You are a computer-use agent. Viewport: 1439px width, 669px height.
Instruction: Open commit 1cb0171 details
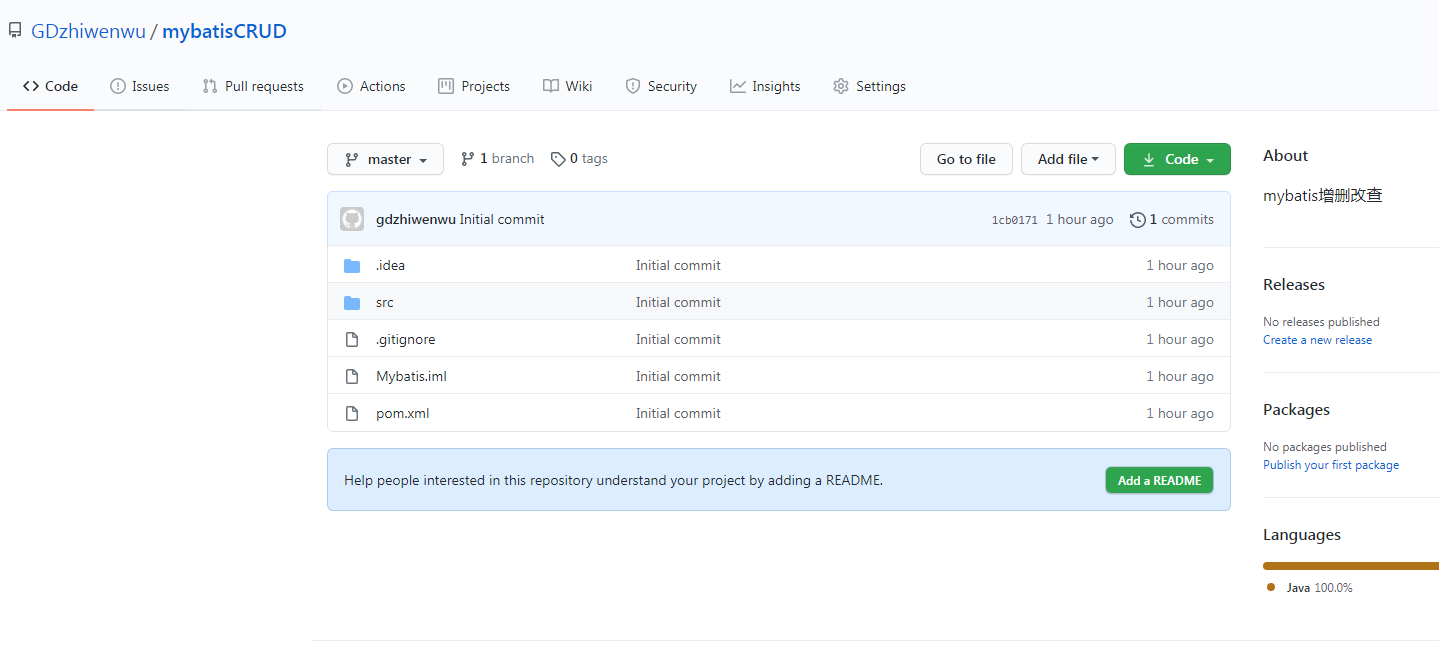click(x=1014, y=219)
